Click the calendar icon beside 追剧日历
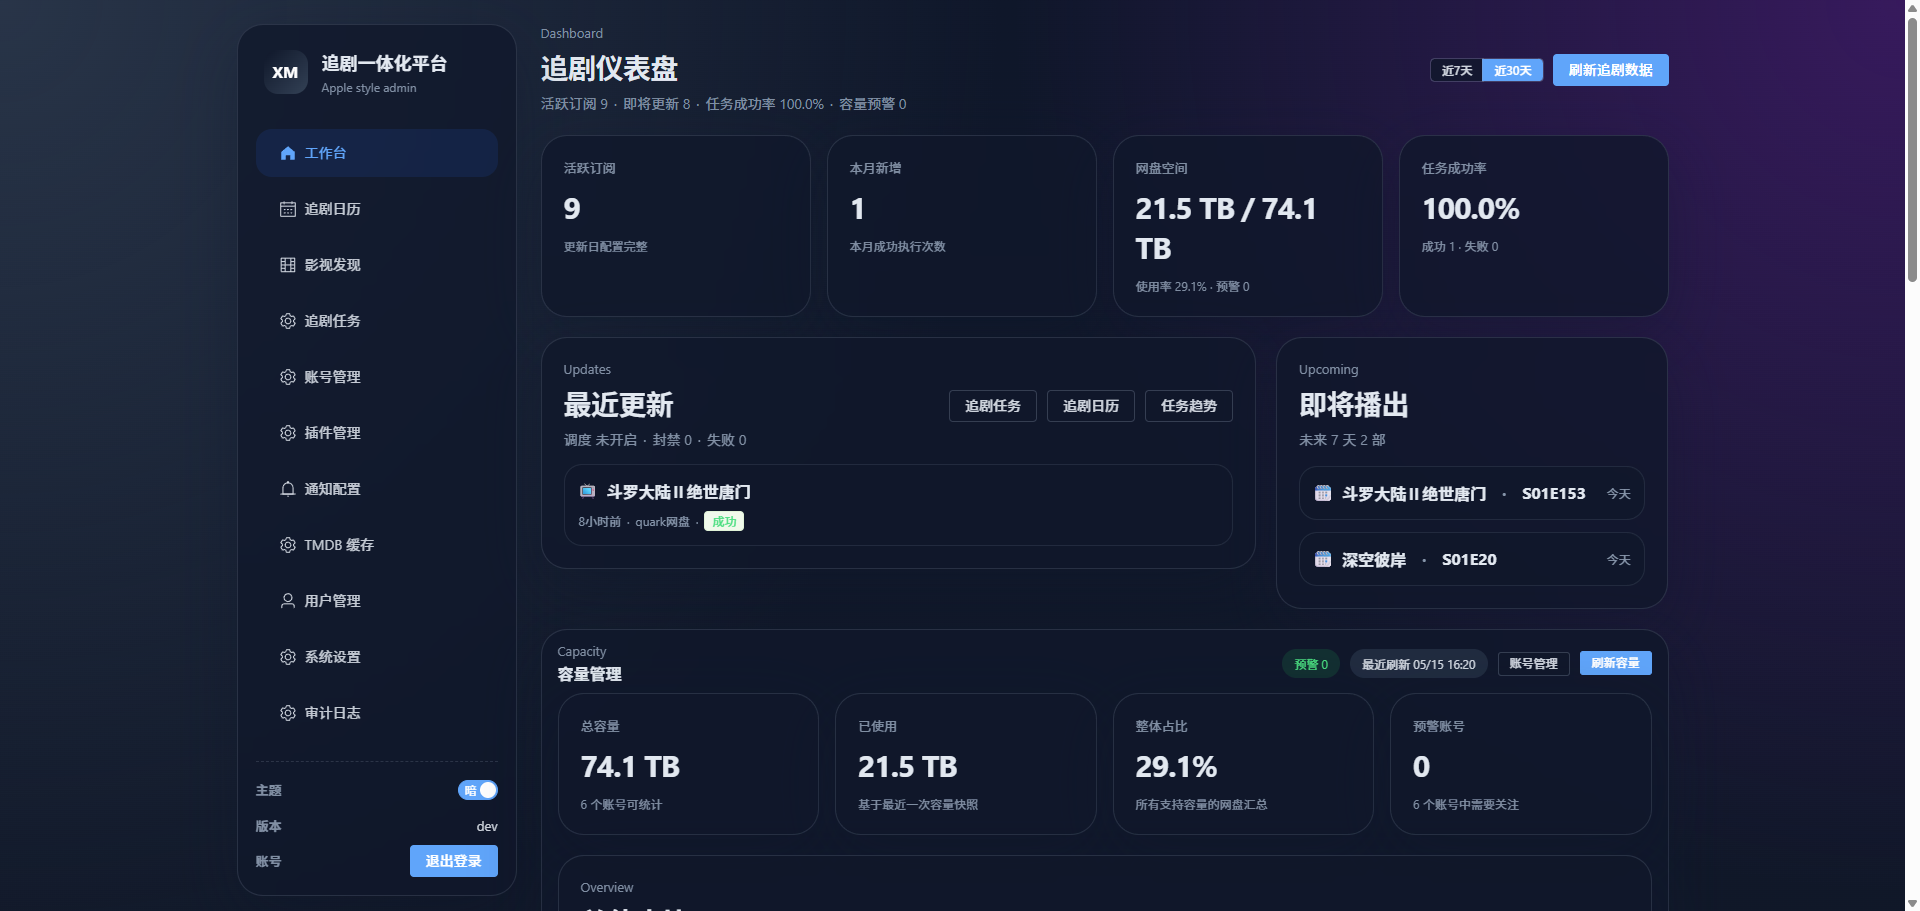Image resolution: width=1920 pixels, height=911 pixels. coord(288,209)
